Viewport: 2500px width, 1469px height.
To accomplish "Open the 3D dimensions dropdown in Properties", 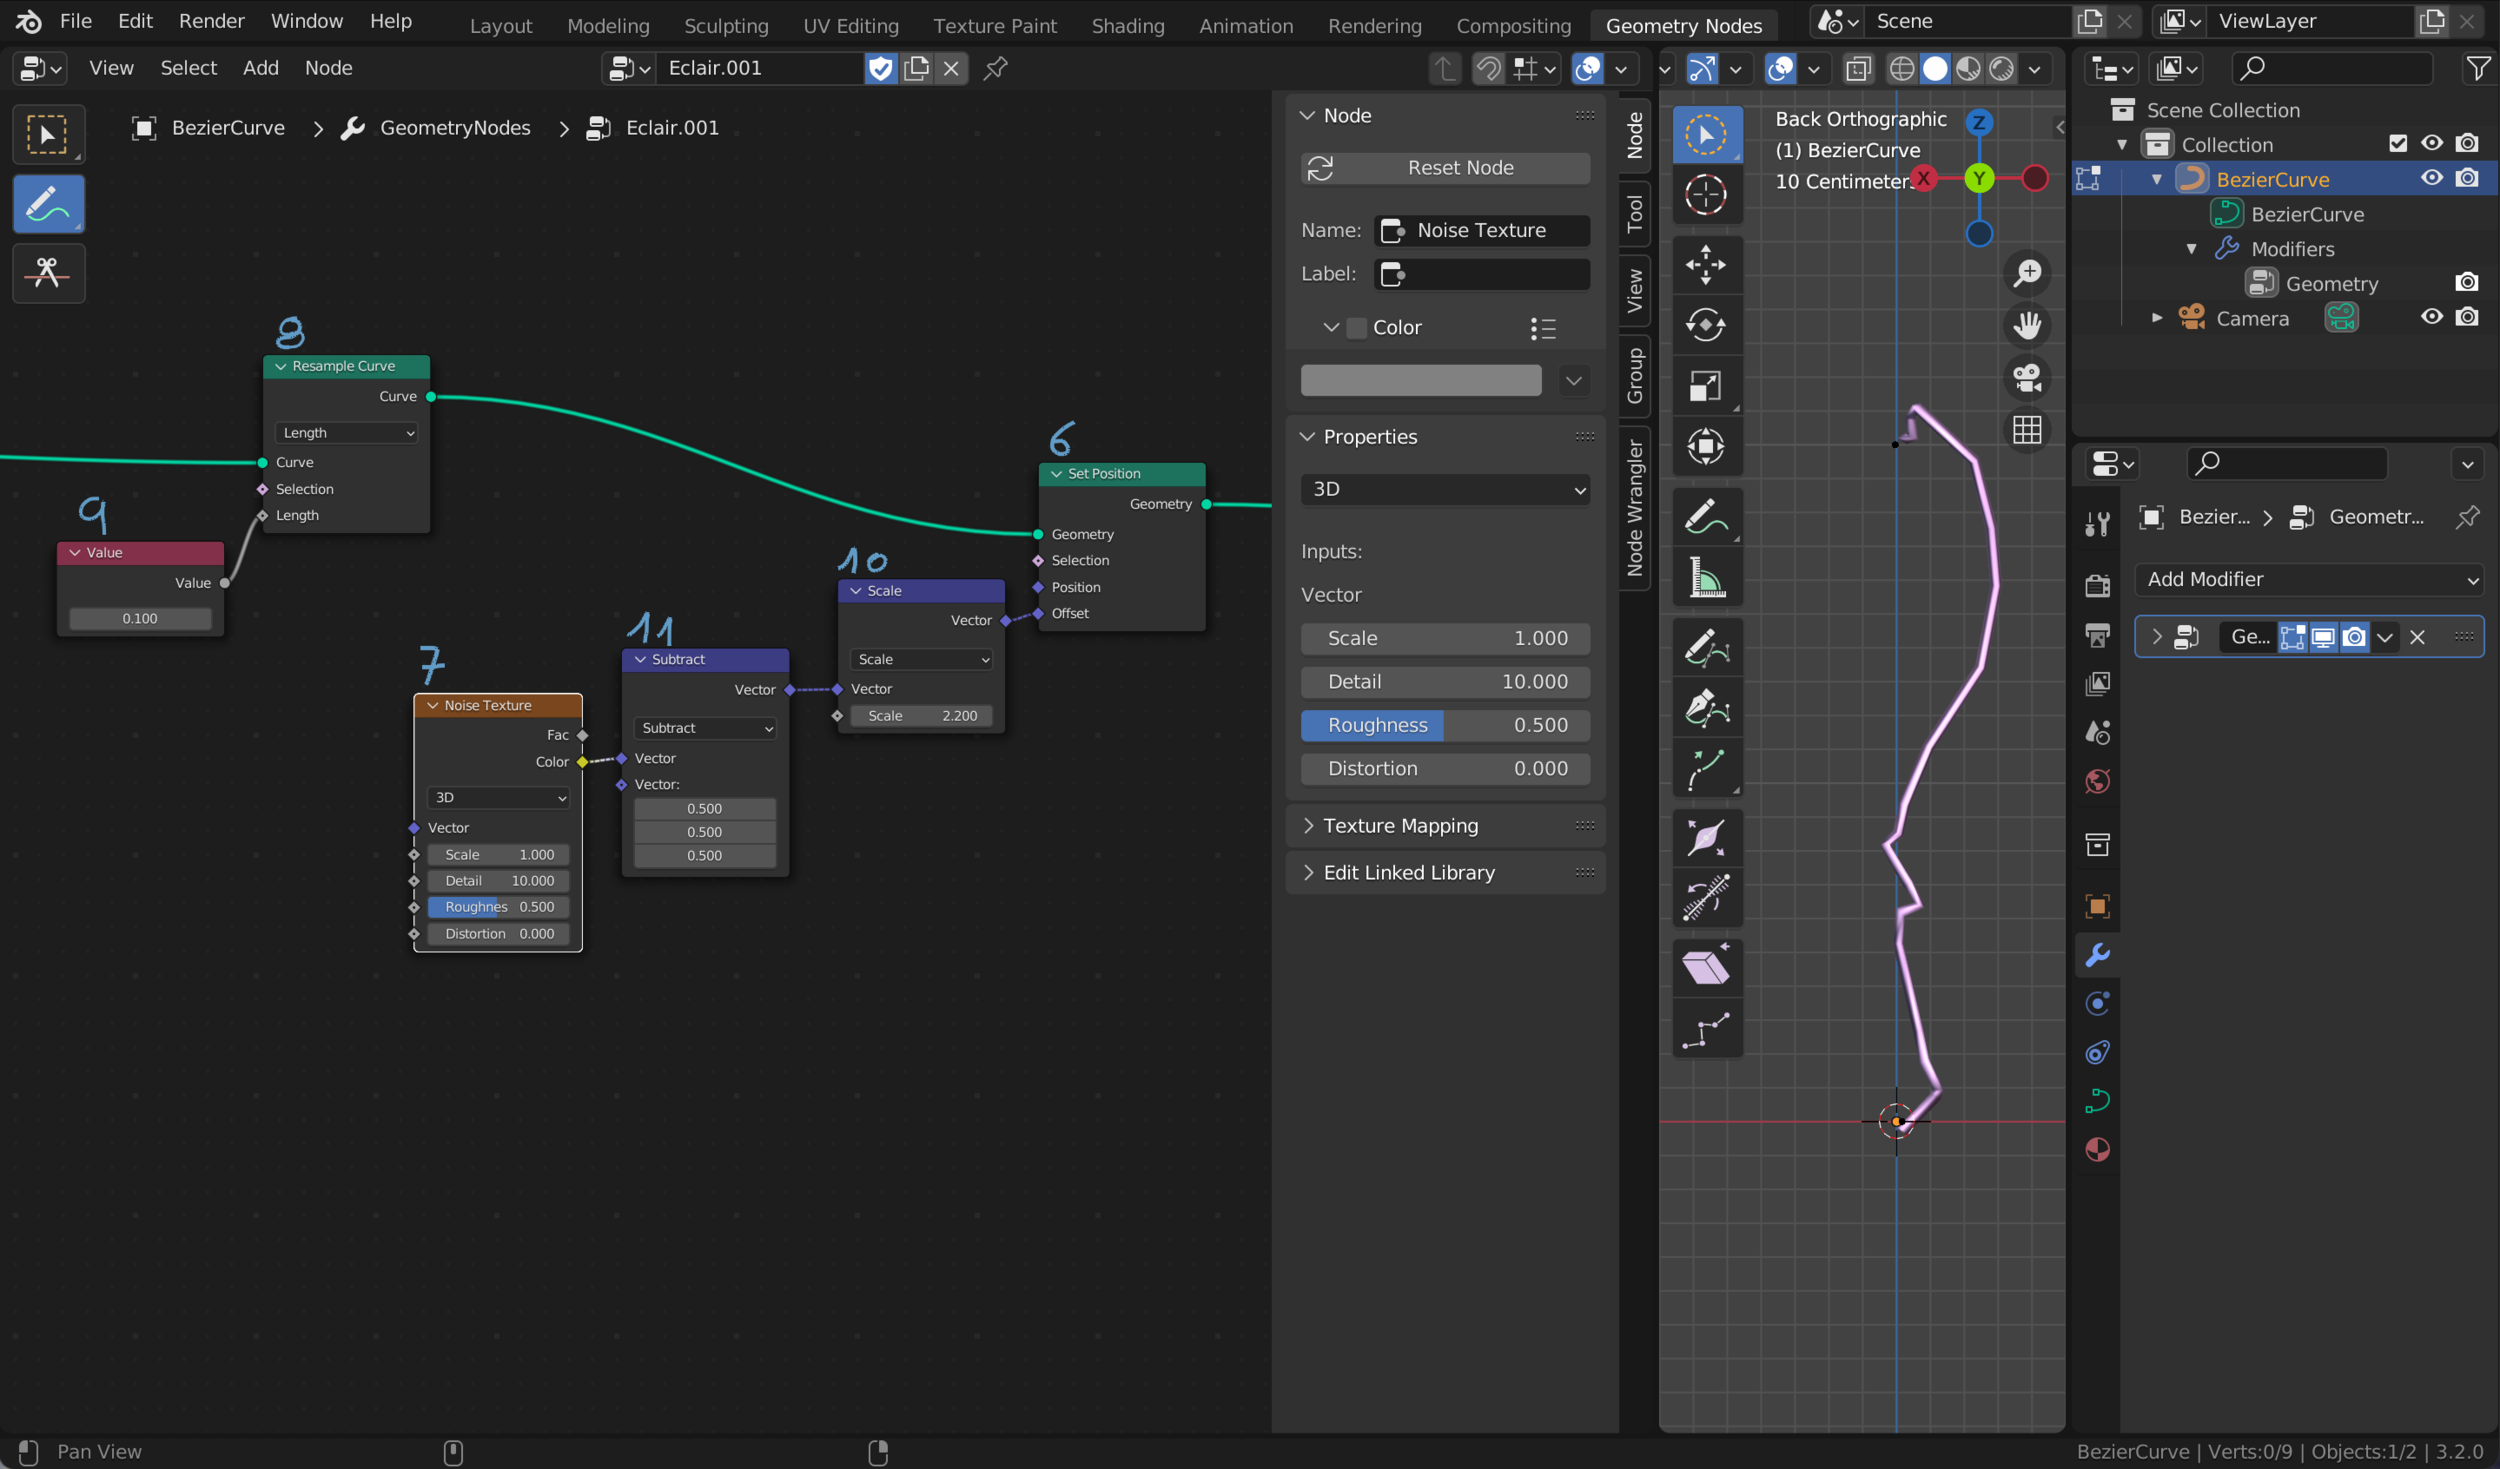I will coord(1445,489).
